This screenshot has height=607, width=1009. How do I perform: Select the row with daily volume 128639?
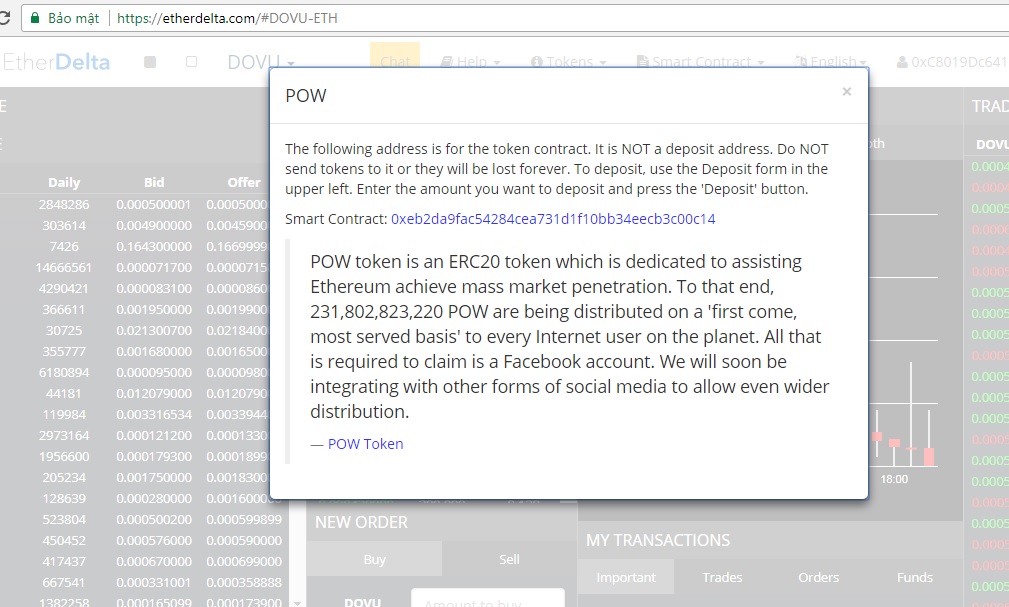(142, 499)
